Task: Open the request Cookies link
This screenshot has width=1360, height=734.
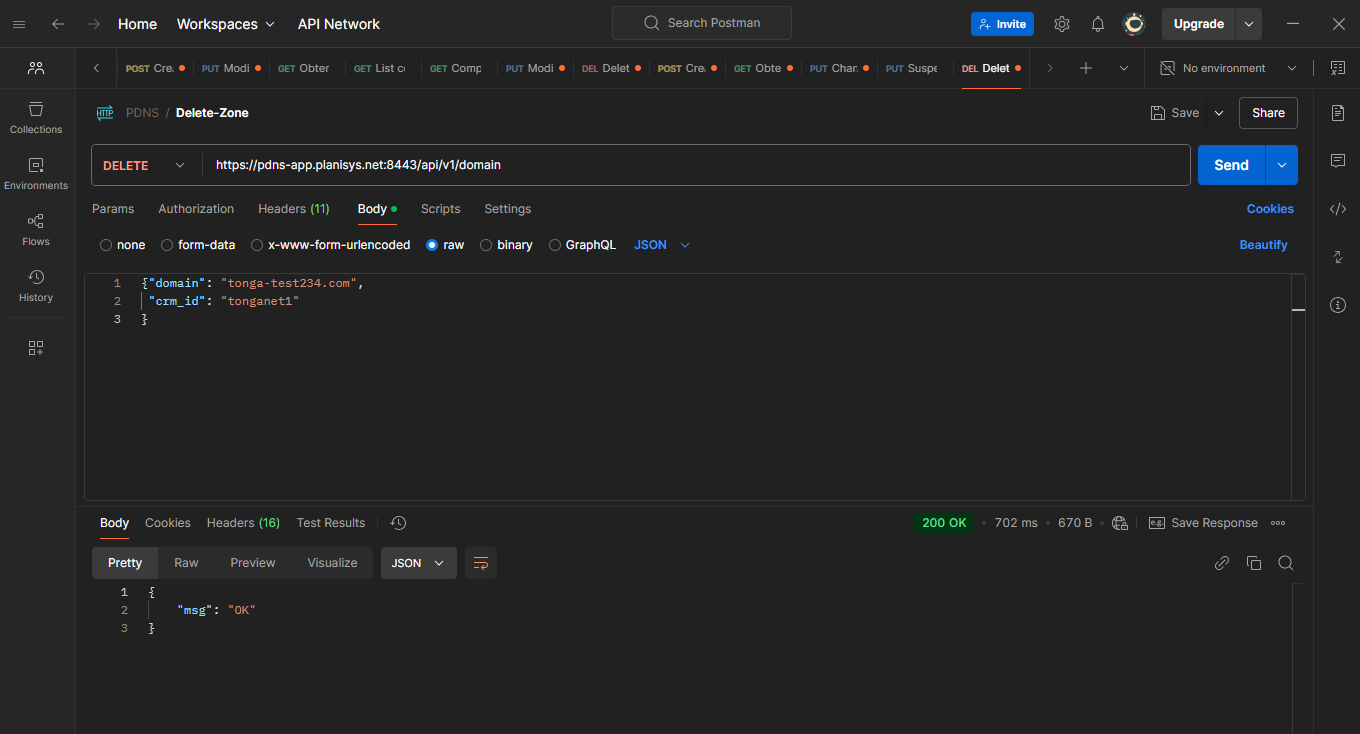Action: pyautogui.click(x=1270, y=209)
